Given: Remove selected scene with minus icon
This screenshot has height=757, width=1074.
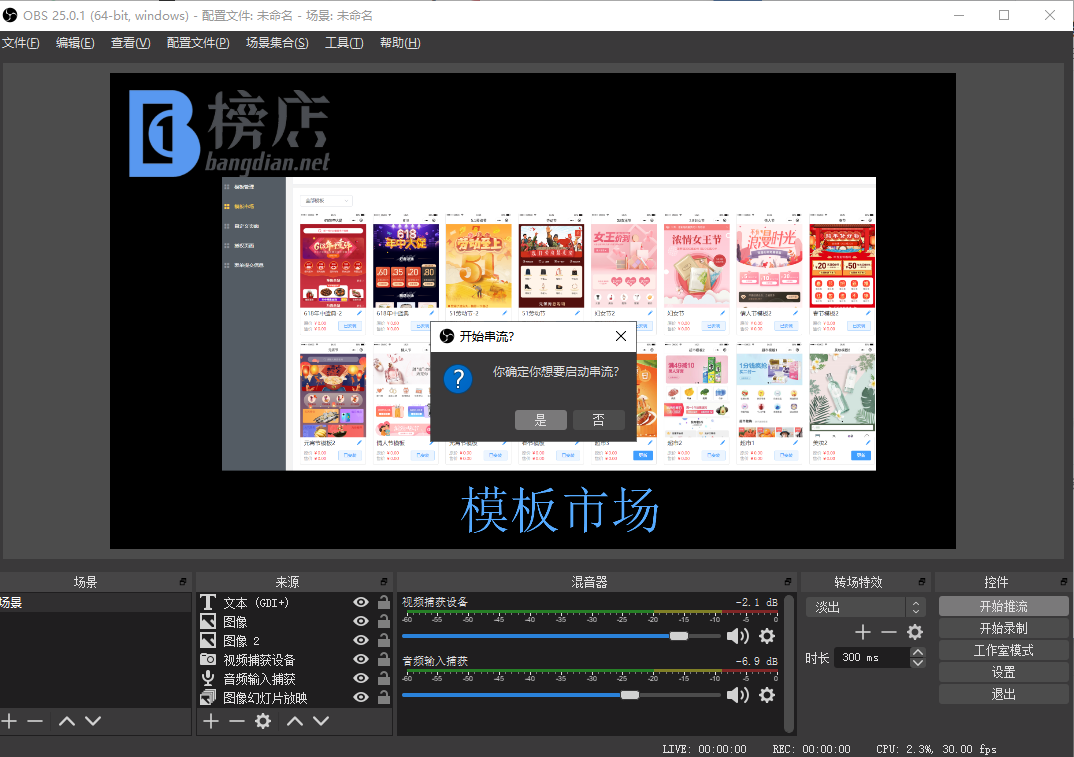Looking at the screenshot, I should (35, 721).
